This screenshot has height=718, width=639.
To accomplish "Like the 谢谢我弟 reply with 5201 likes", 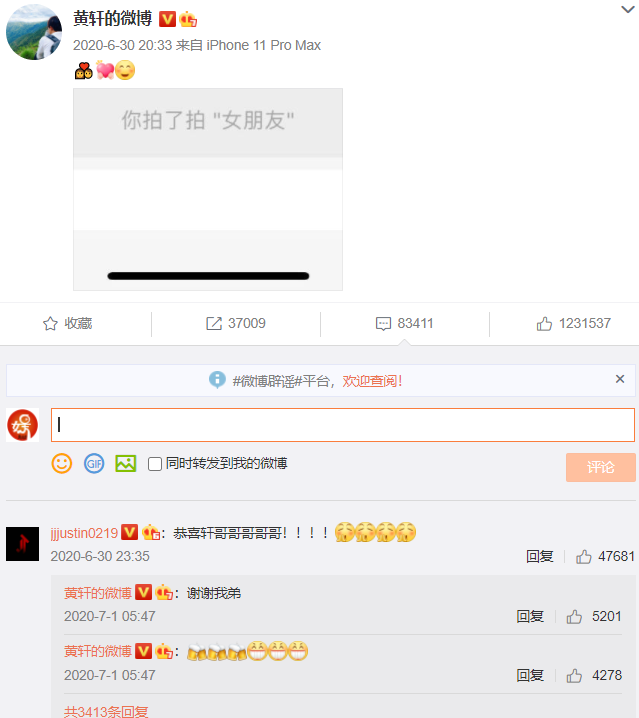I will pos(594,616).
